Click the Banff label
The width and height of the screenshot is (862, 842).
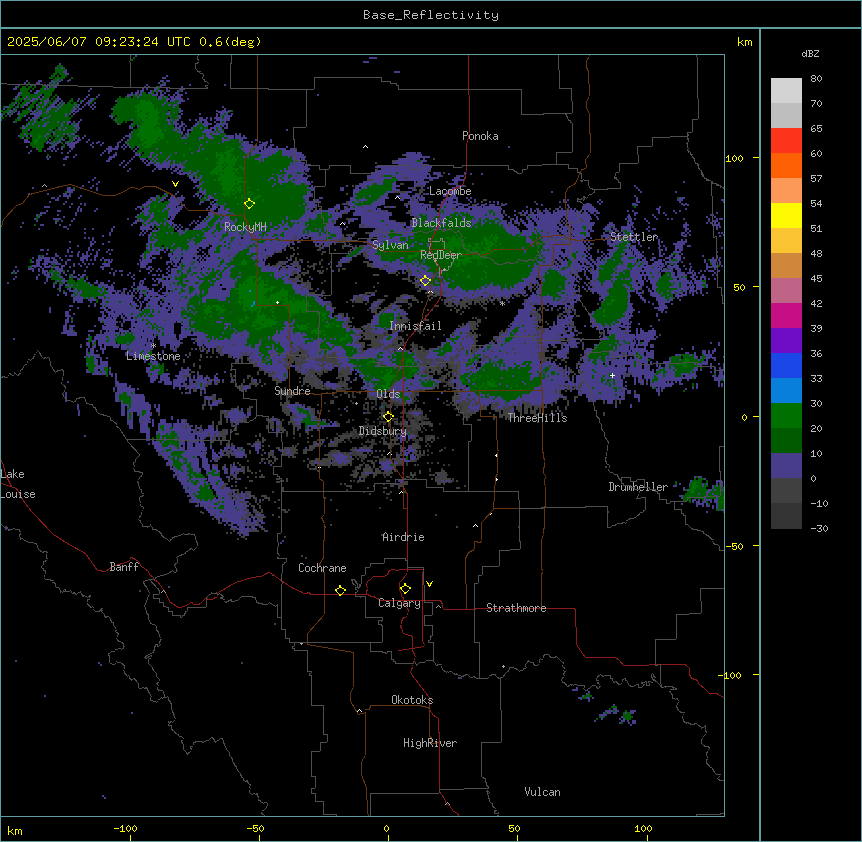pyautogui.click(x=124, y=567)
